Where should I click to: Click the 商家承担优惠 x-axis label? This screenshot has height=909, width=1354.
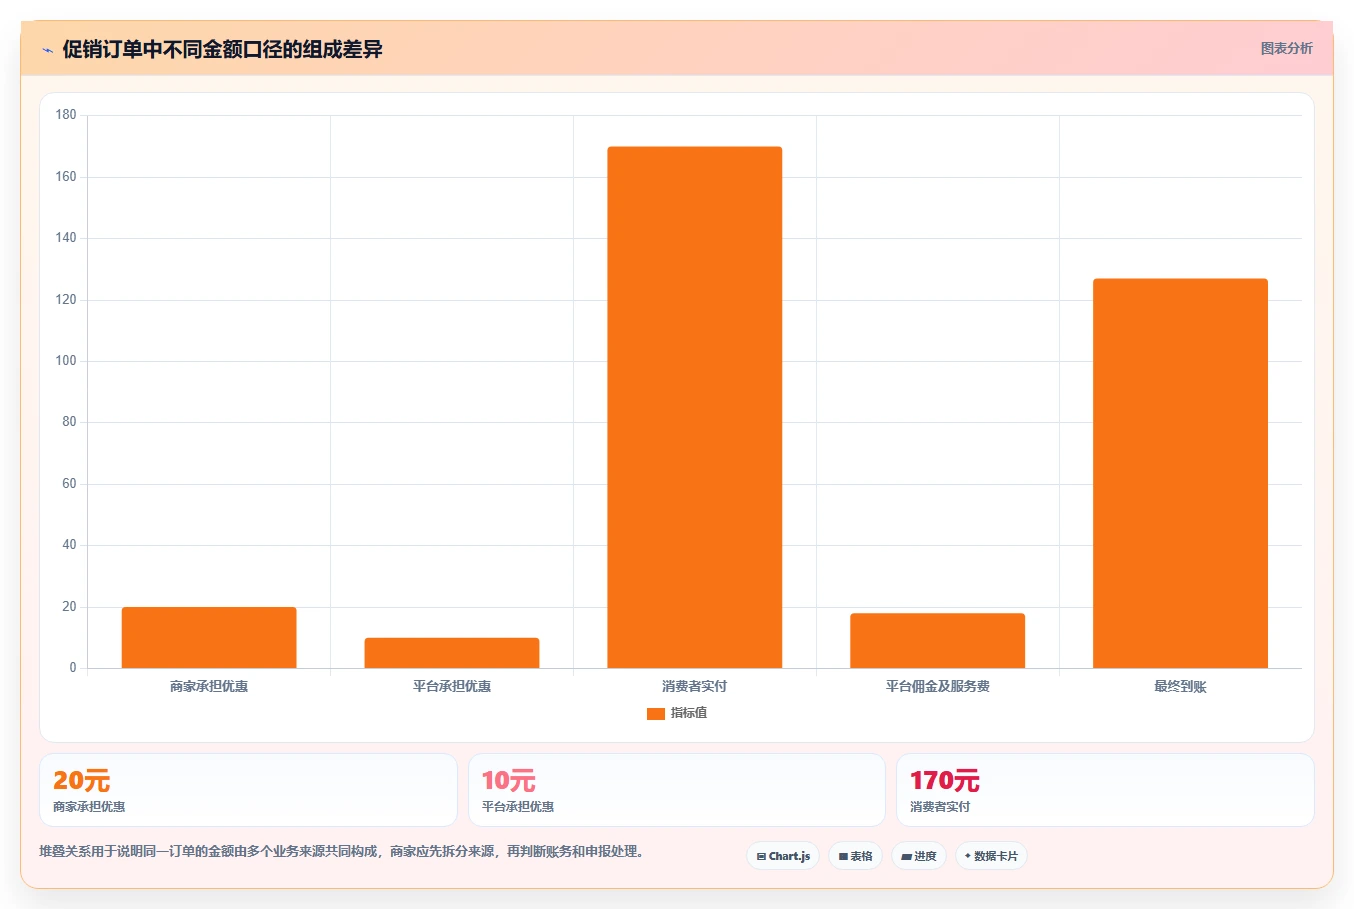point(209,686)
